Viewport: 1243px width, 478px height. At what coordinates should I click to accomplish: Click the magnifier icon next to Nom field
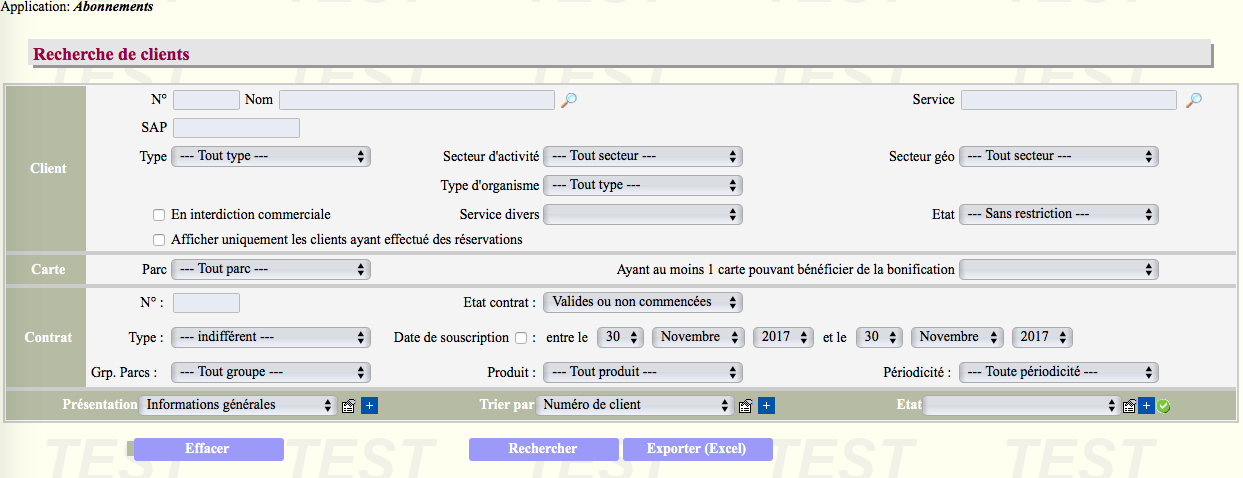pos(568,100)
